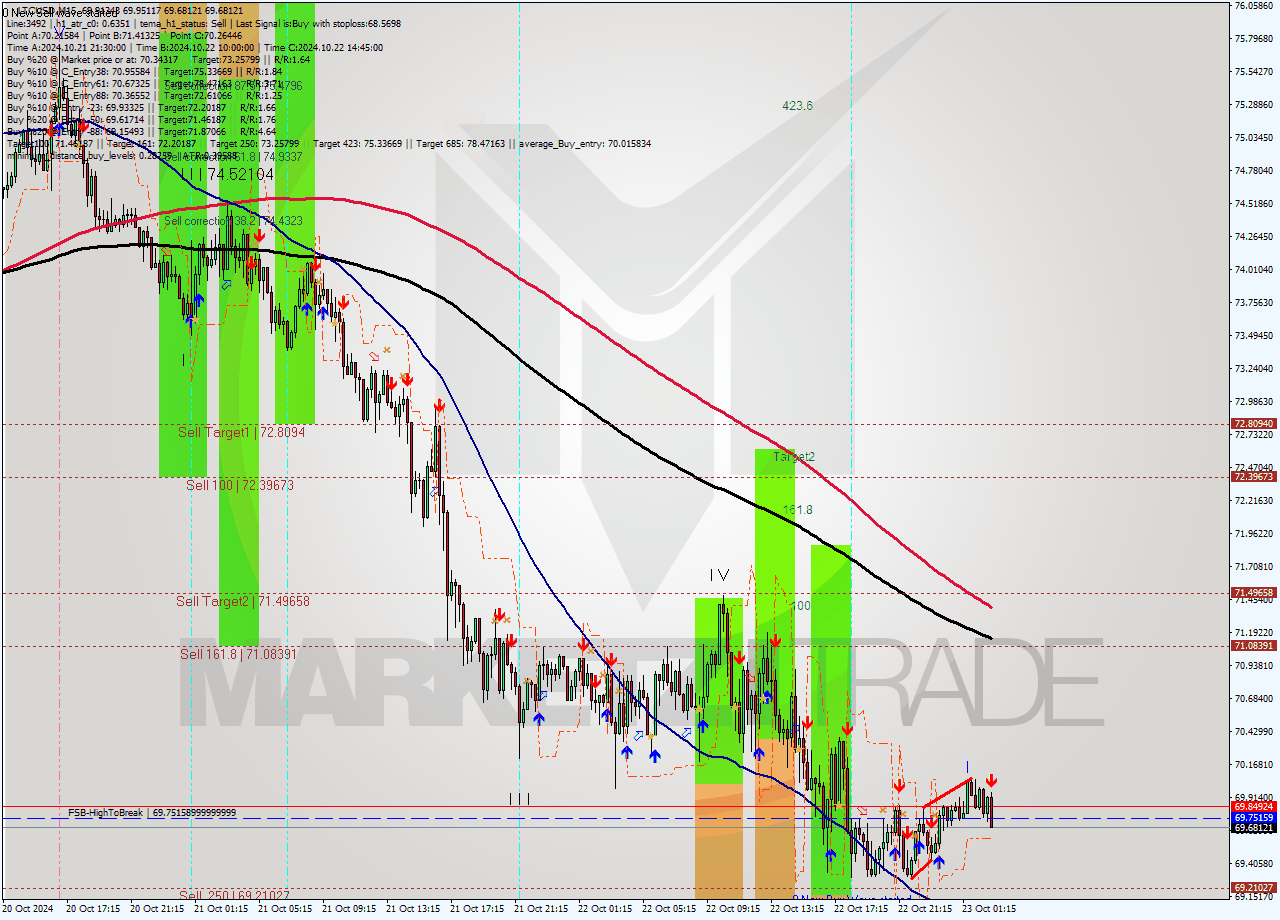The image size is (1280, 920).
Task: Click the 'I V' wave label
Action: pyautogui.click(x=719, y=575)
